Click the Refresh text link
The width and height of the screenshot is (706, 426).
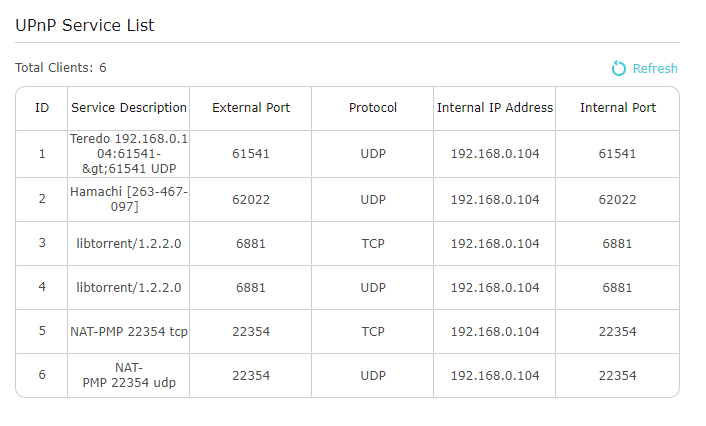click(655, 68)
